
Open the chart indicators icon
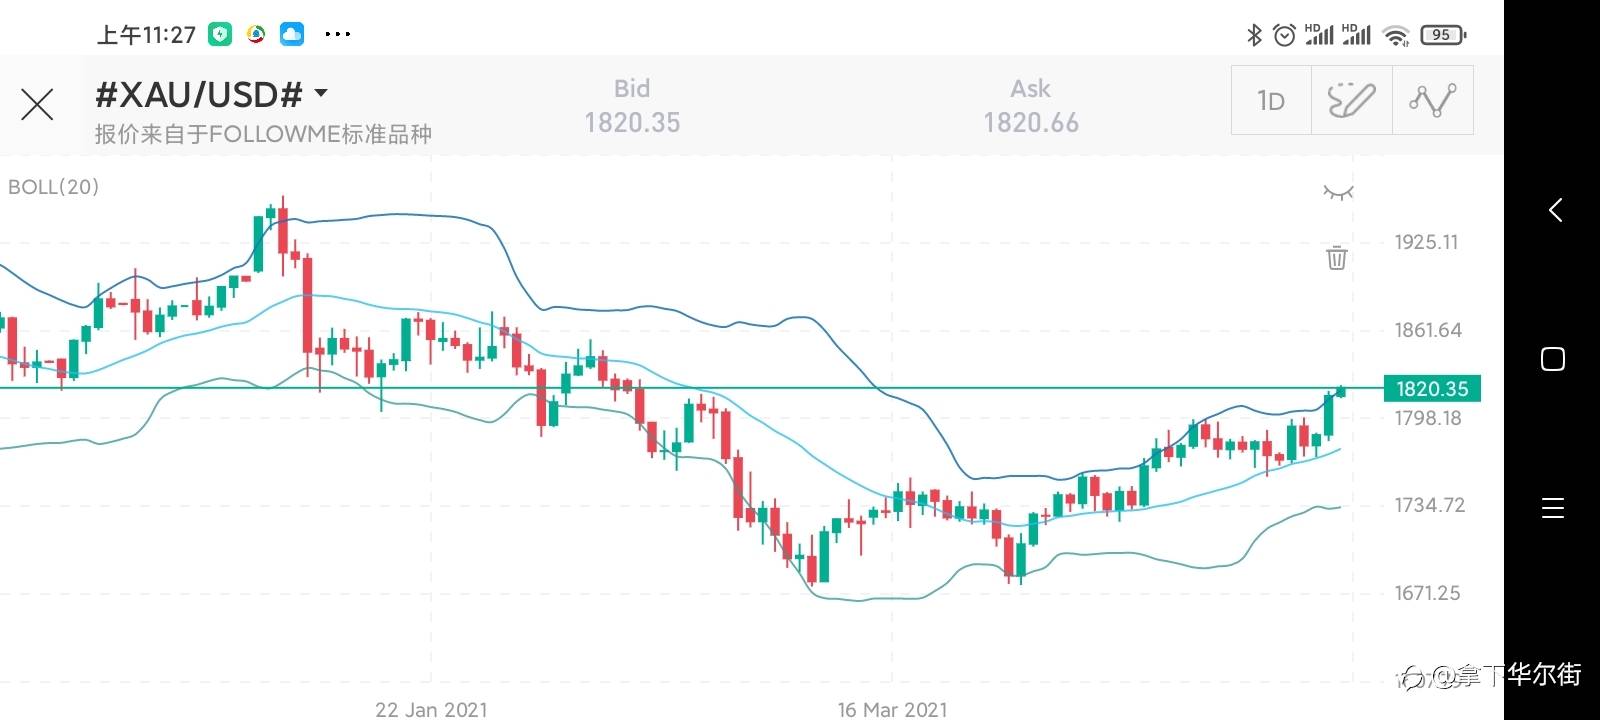coord(1432,100)
